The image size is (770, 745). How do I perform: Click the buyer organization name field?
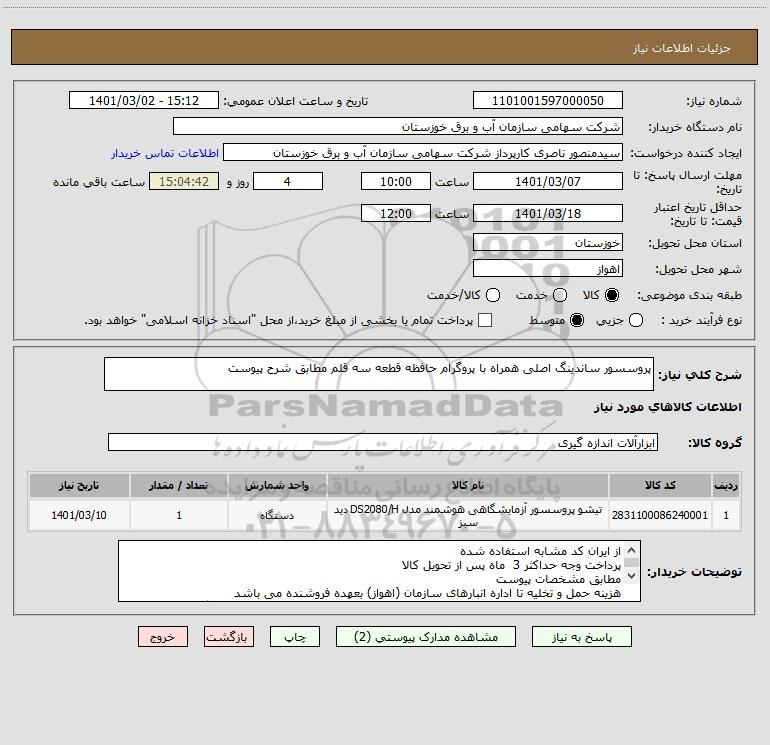point(398,127)
